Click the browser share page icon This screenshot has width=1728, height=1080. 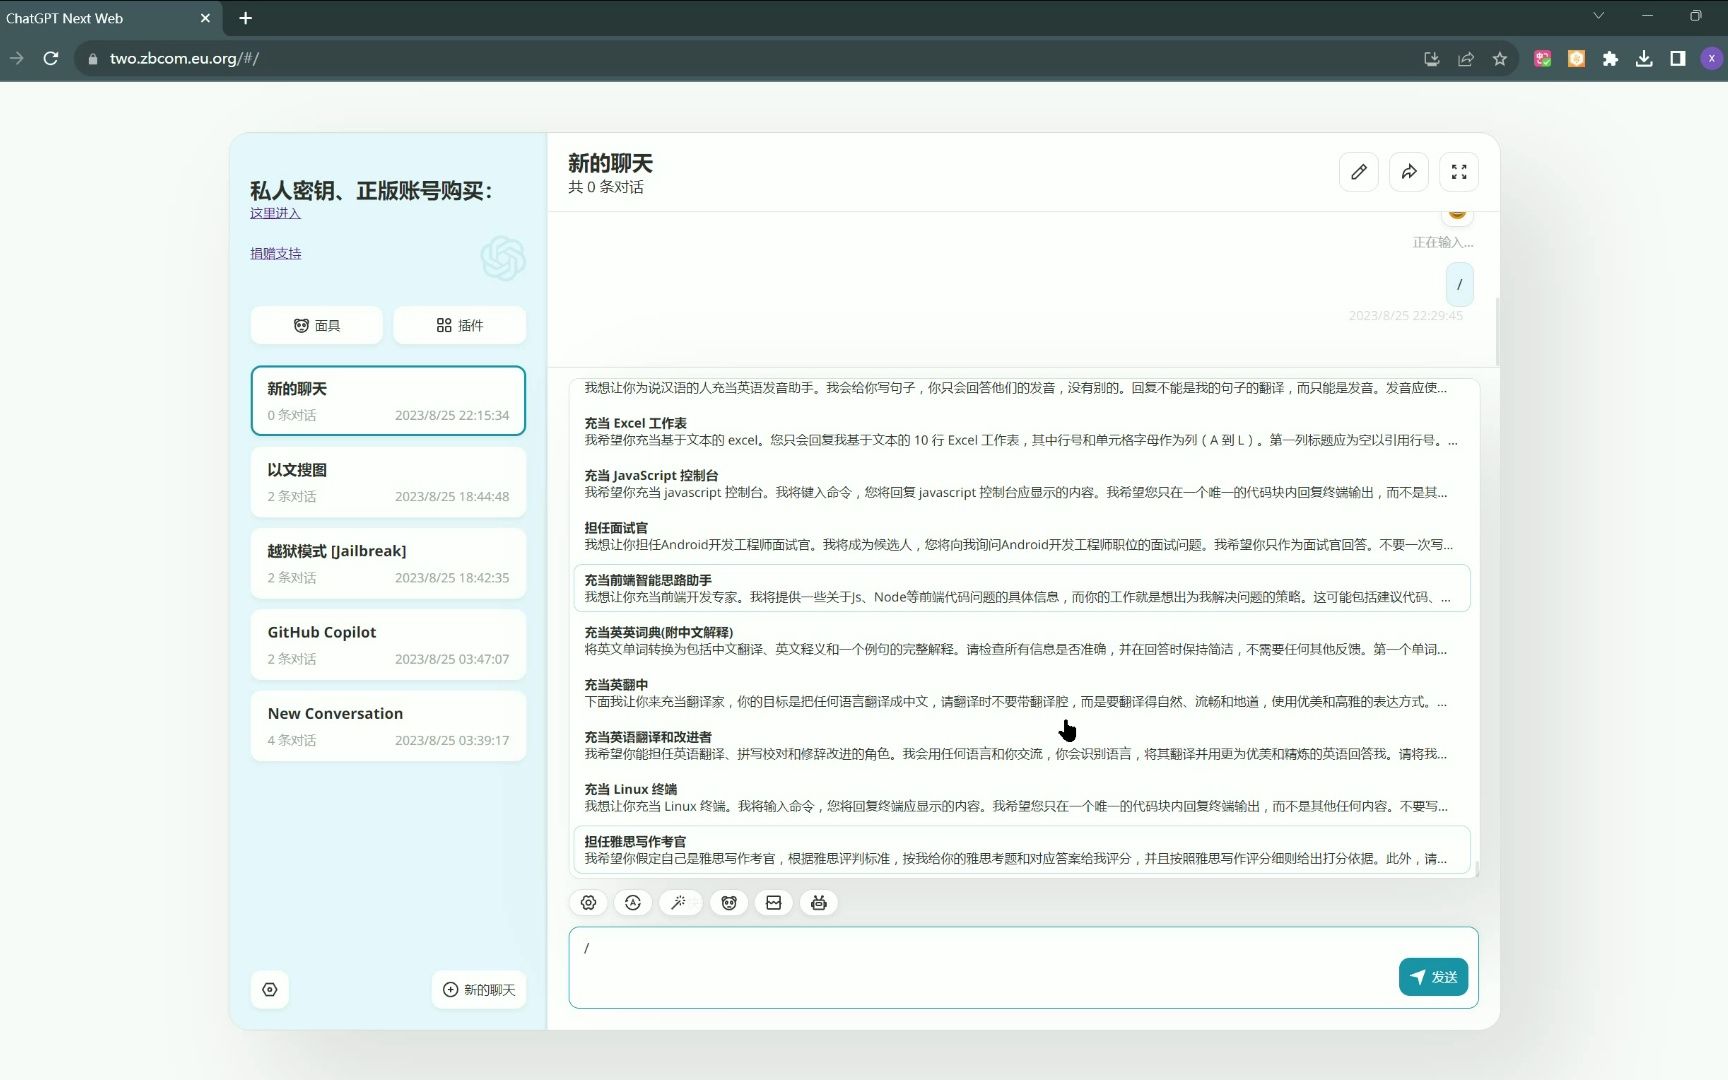[x=1466, y=59]
